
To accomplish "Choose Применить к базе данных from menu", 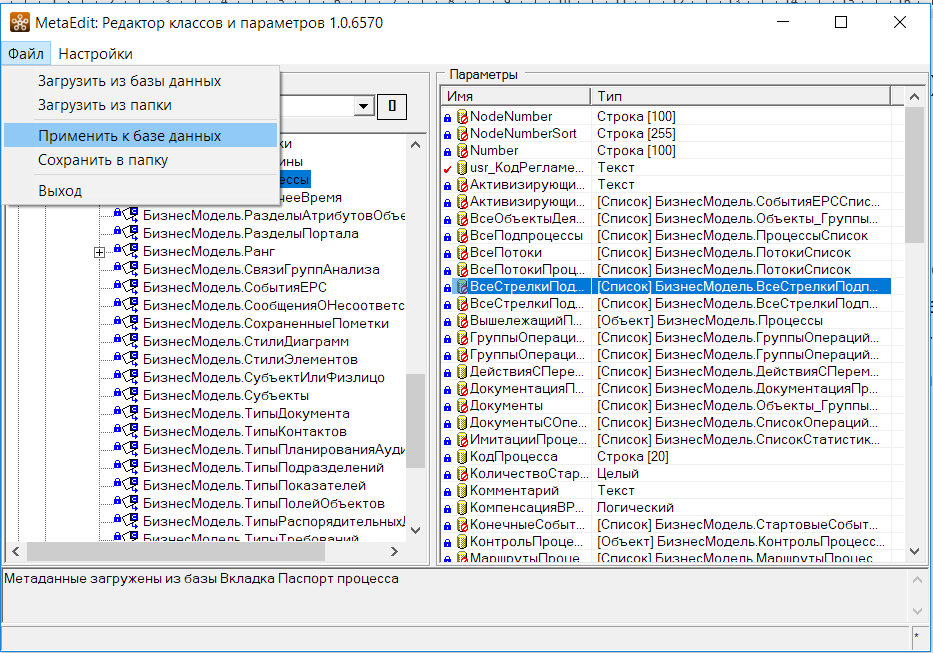I will [129, 136].
